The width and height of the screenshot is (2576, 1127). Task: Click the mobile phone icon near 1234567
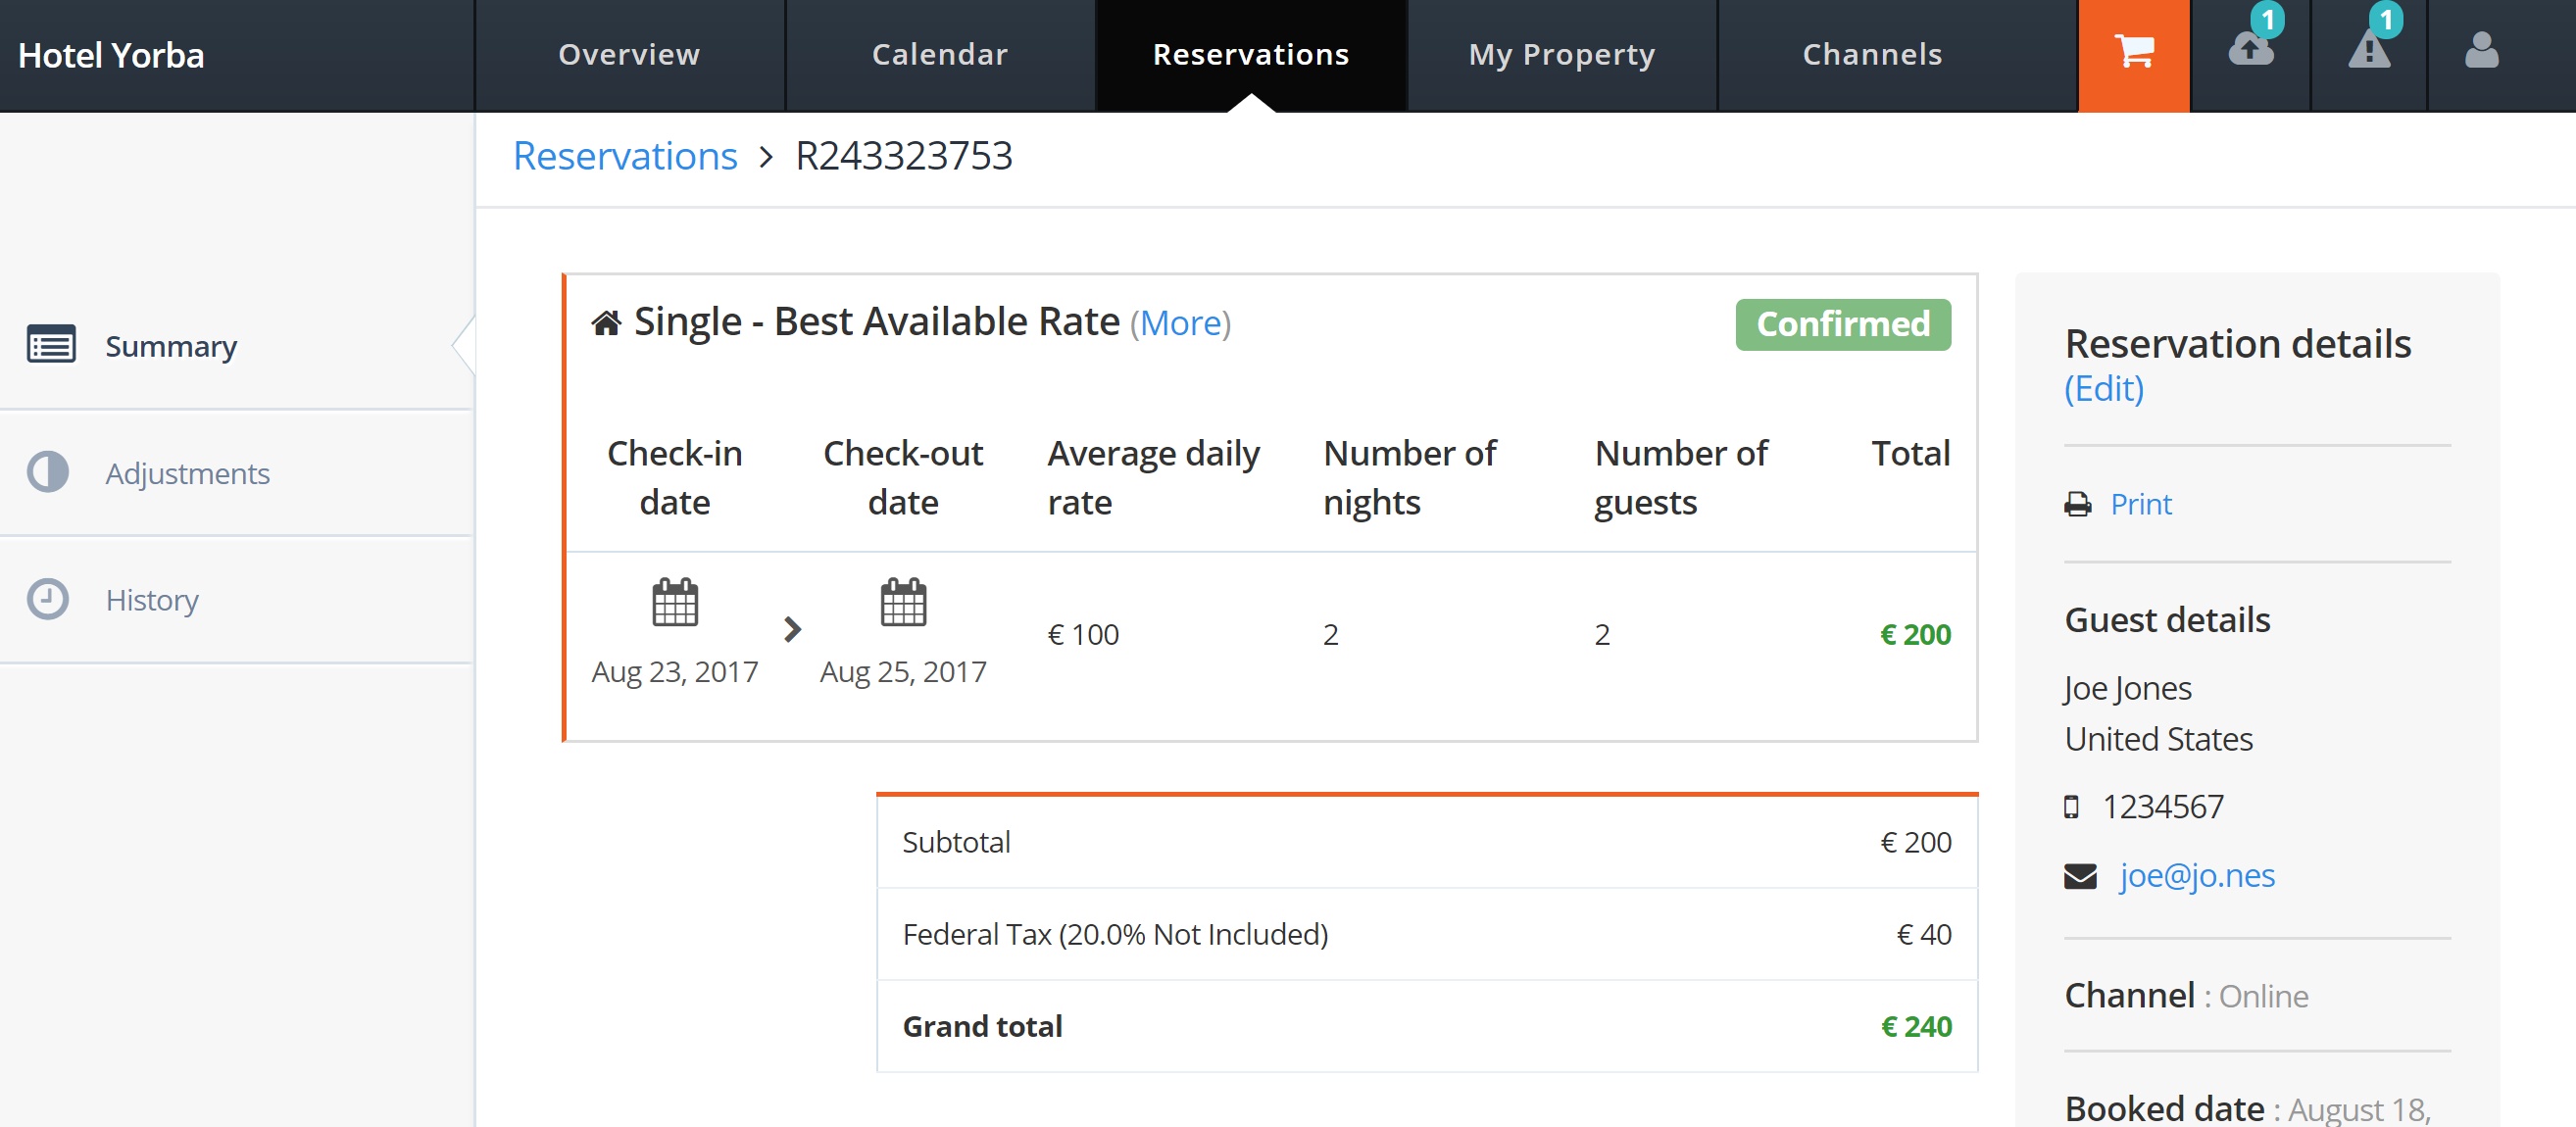[2071, 807]
